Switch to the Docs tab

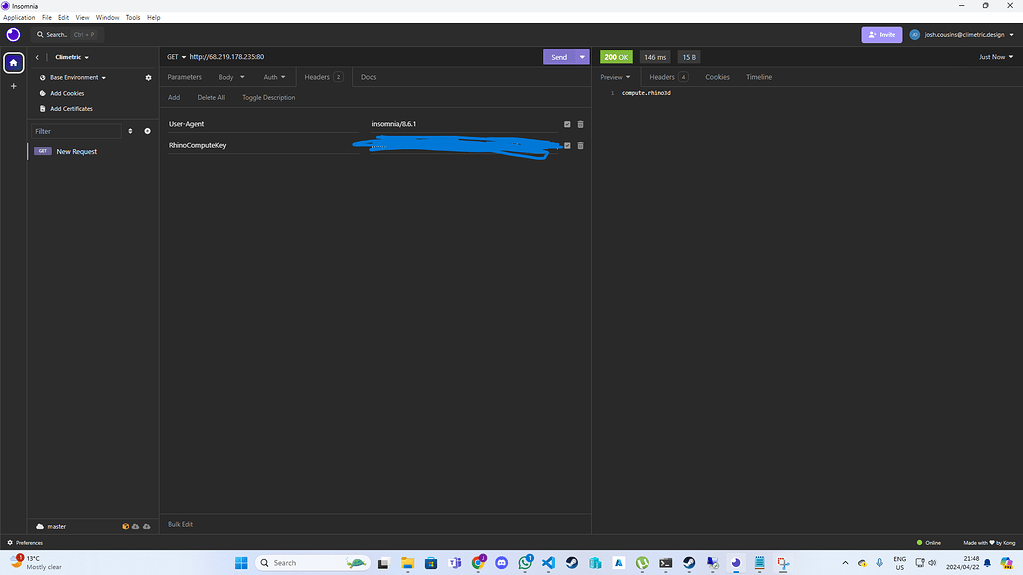click(x=369, y=77)
